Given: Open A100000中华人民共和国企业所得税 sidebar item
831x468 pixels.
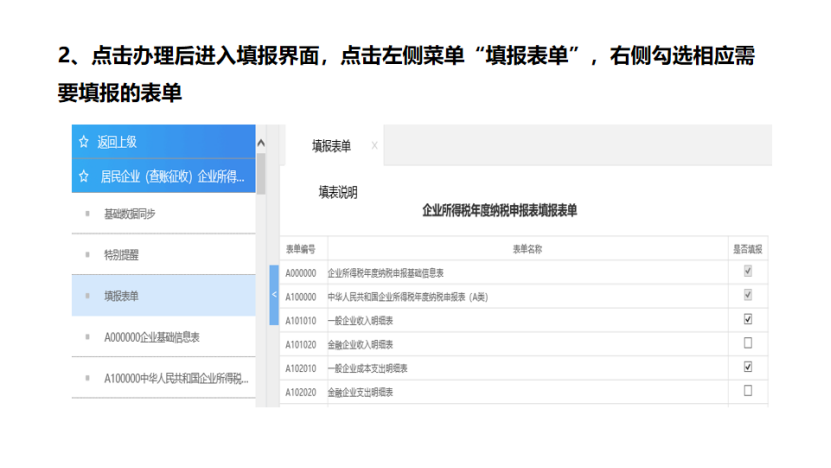Looking at the screenshot, I should 175,379.
